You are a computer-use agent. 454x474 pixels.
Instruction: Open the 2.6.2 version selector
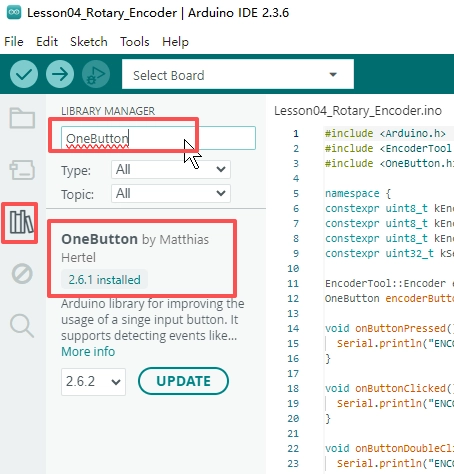point(93,382)
